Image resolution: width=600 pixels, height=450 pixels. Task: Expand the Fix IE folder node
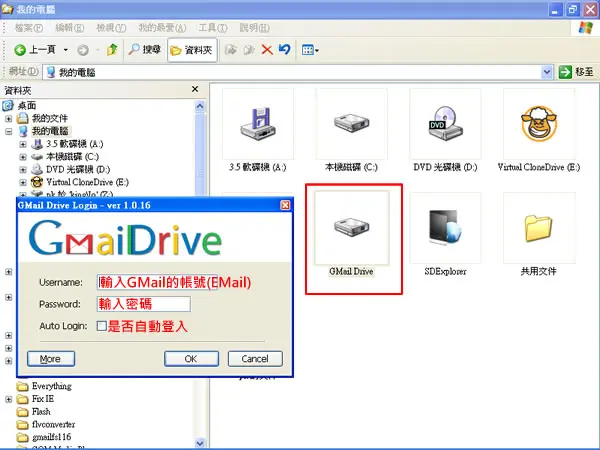tap(8, 399)
